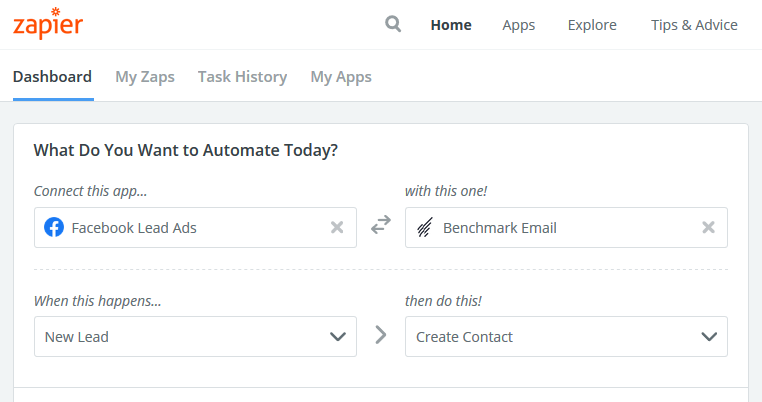Click the Benchmark Email logo icon
This screenshot has width=762, height=402.
click(425, 228)
